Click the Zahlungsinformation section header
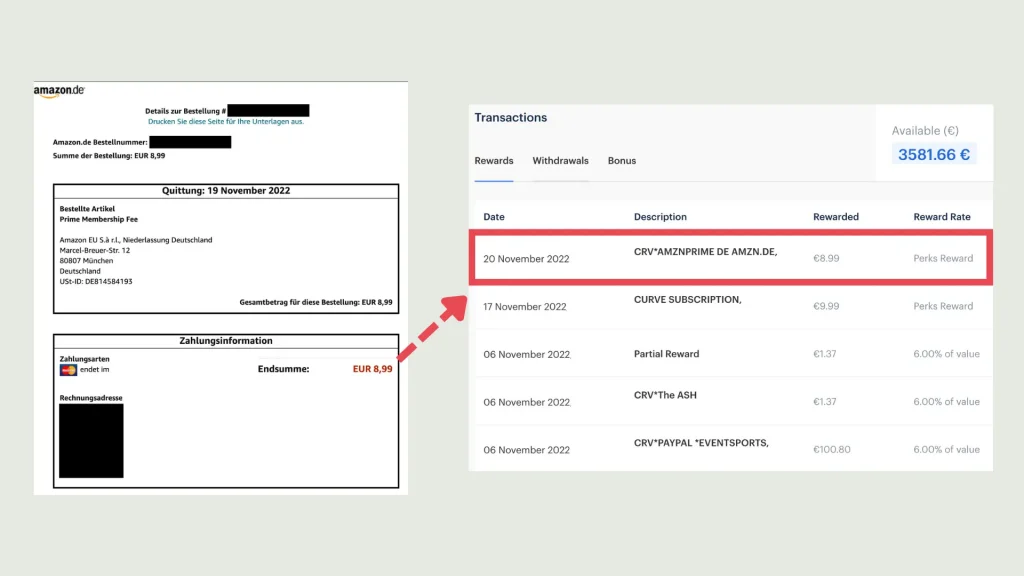 coord(226,341)
